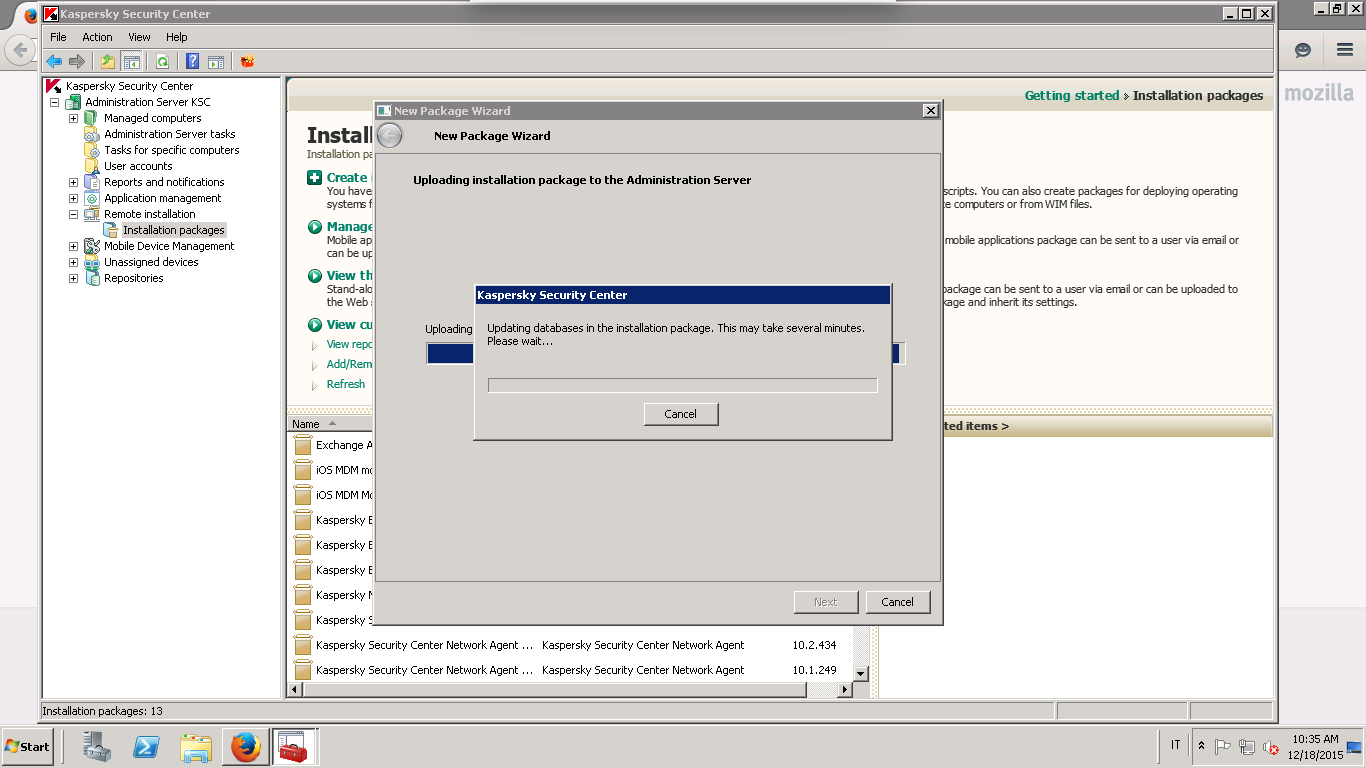The image size is (1366, 768).
Task: Select Network Agent row with version 10.2.434
Action: click(570, 645)
